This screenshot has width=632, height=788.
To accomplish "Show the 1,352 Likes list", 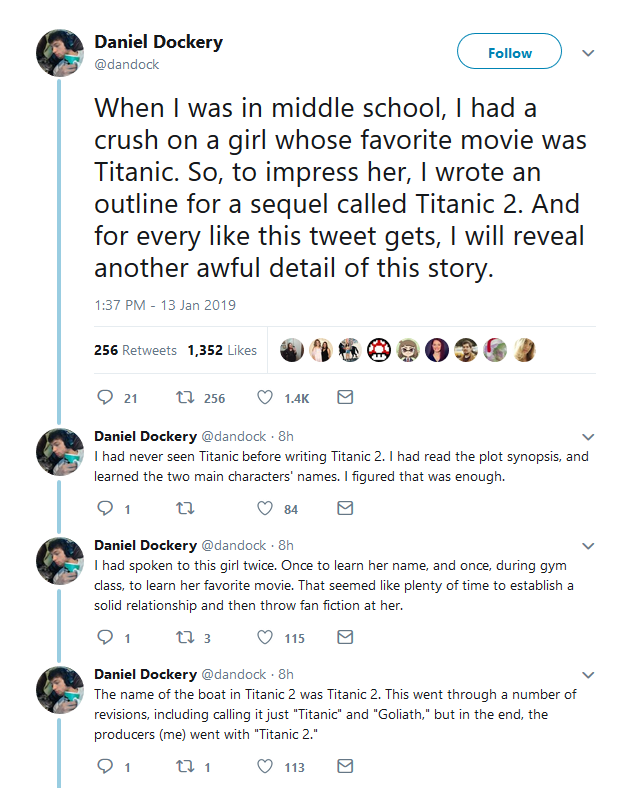I will [x=221, y=351].
